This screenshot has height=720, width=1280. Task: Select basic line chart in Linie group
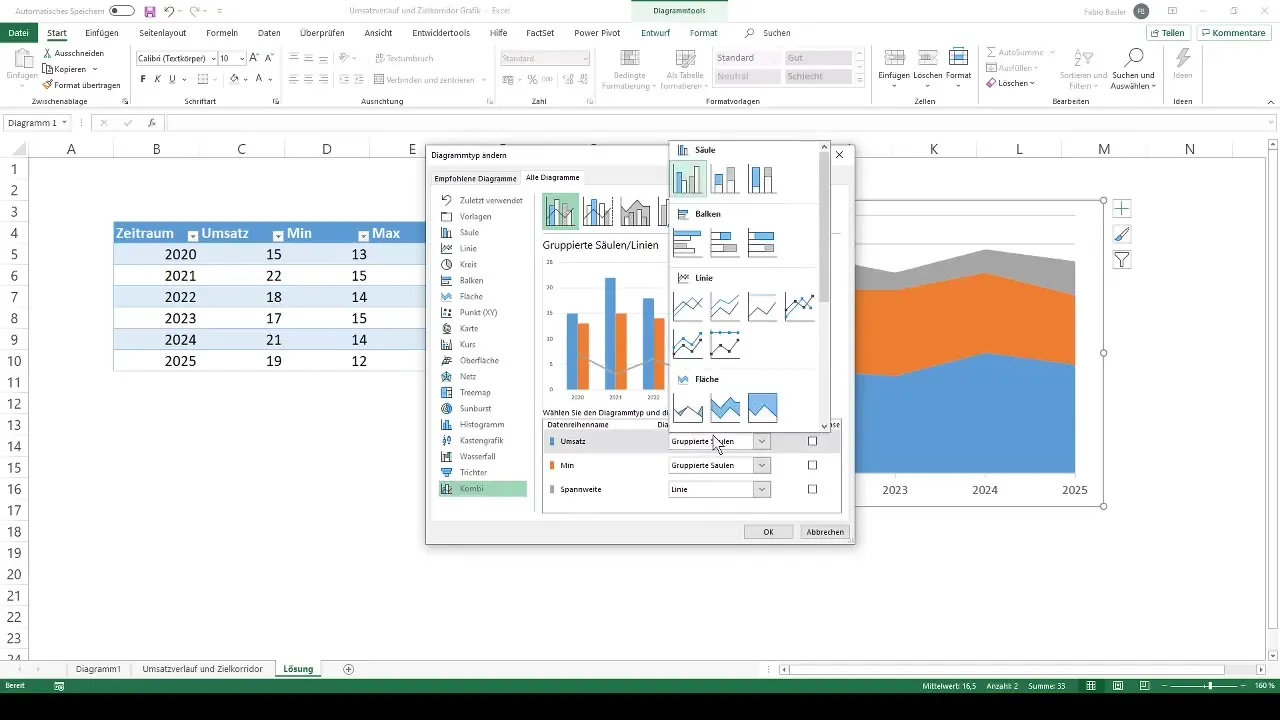pyautogui.click(x=689, y=307)
